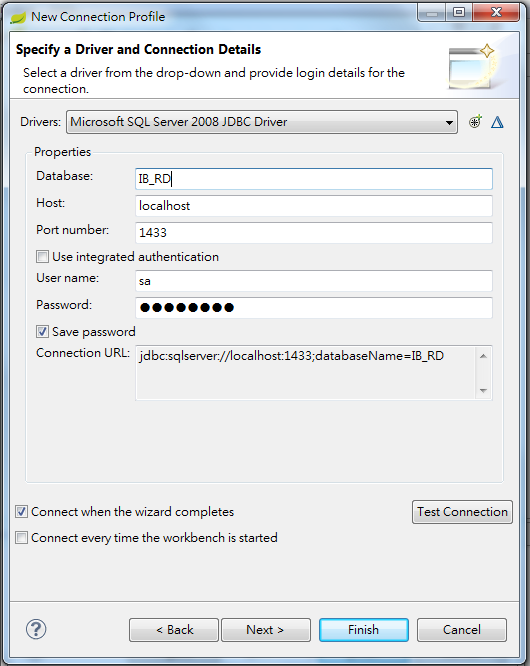Click the New Driver Definition icon
This screenshot has height=666, width=530.
click(x=475, y=122)
